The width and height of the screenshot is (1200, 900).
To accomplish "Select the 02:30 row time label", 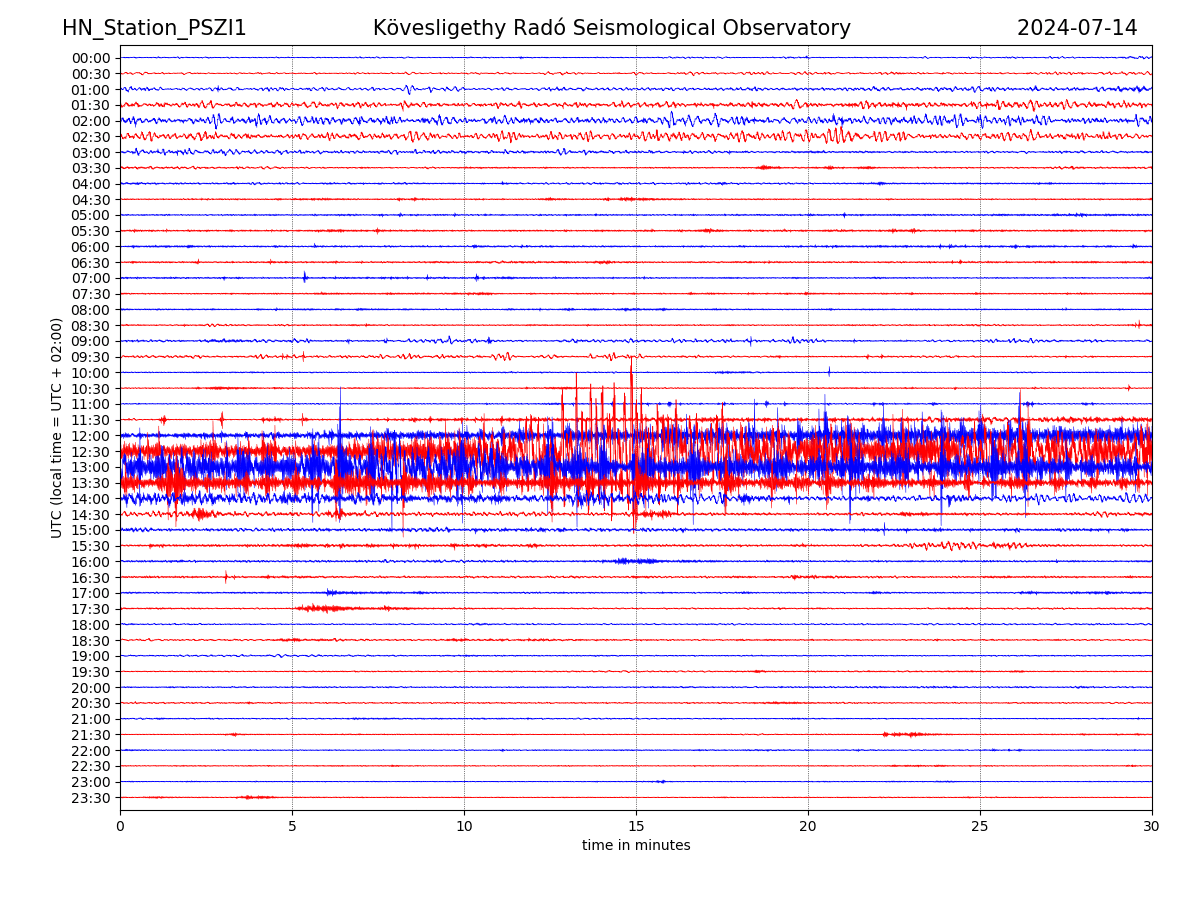I will tap(90, 137).
